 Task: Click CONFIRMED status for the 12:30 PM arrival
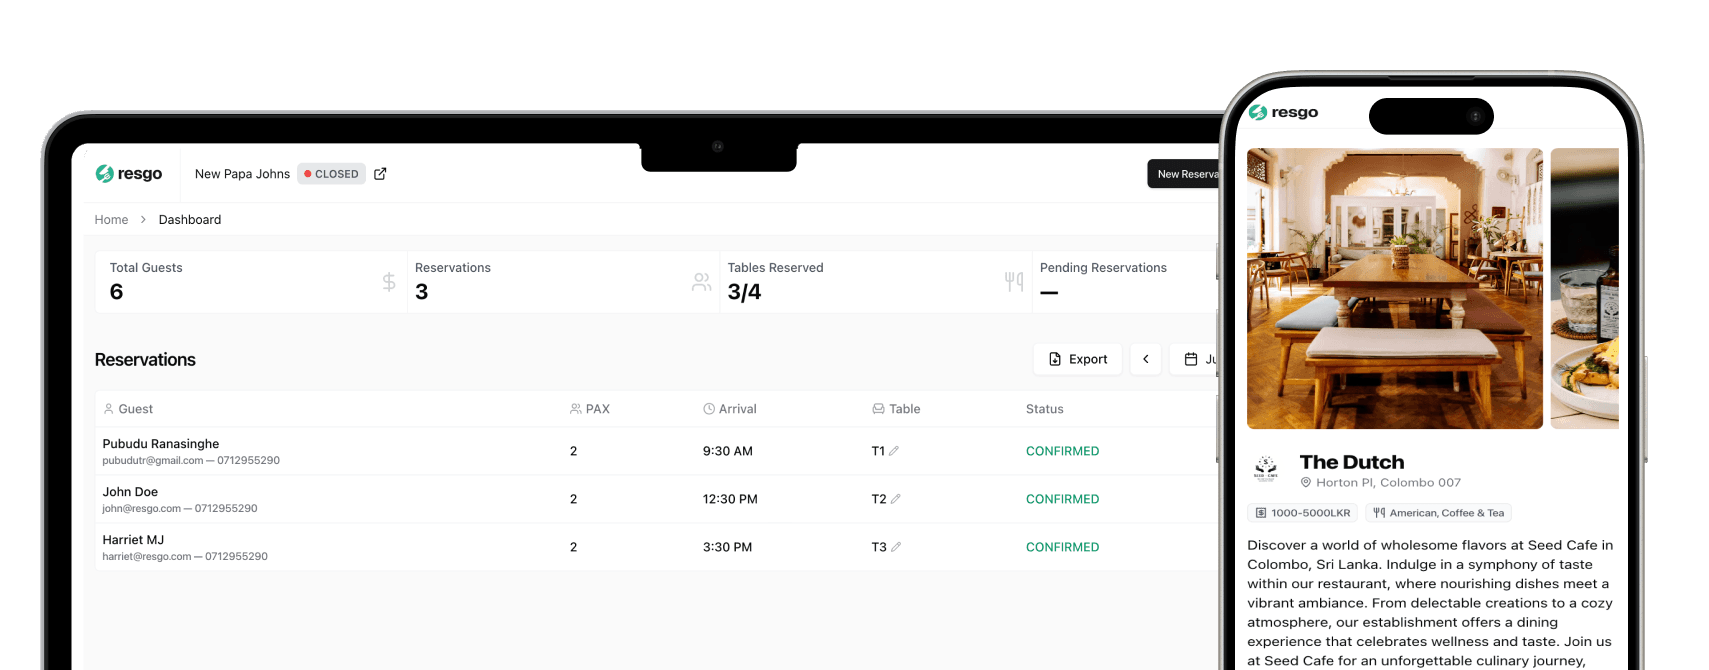pyautogui.click(x=1062, y=499)
